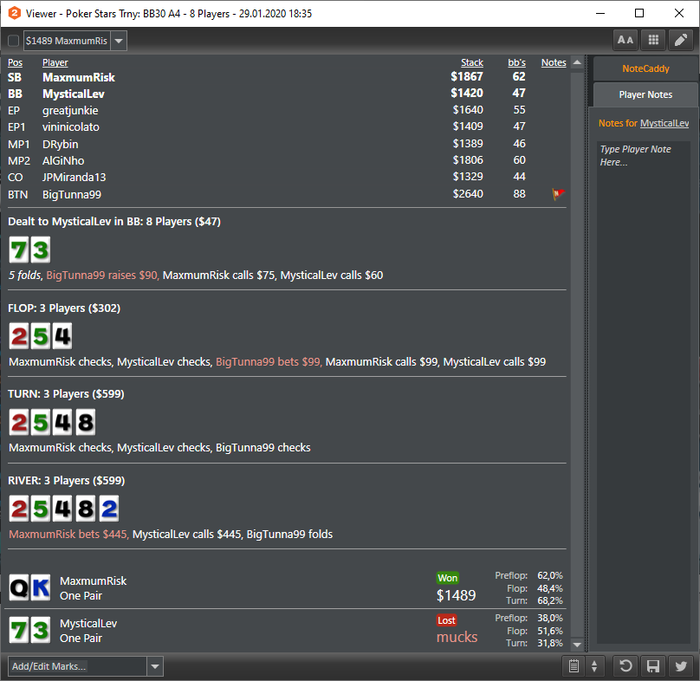Click the Viewer app logo in title bar
This screenshot has height=681, width=700.
click(14, 13)
